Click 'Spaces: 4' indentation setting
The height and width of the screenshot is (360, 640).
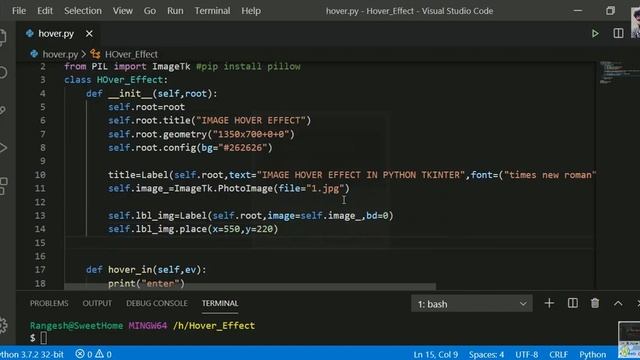click(x=486, y=354)
